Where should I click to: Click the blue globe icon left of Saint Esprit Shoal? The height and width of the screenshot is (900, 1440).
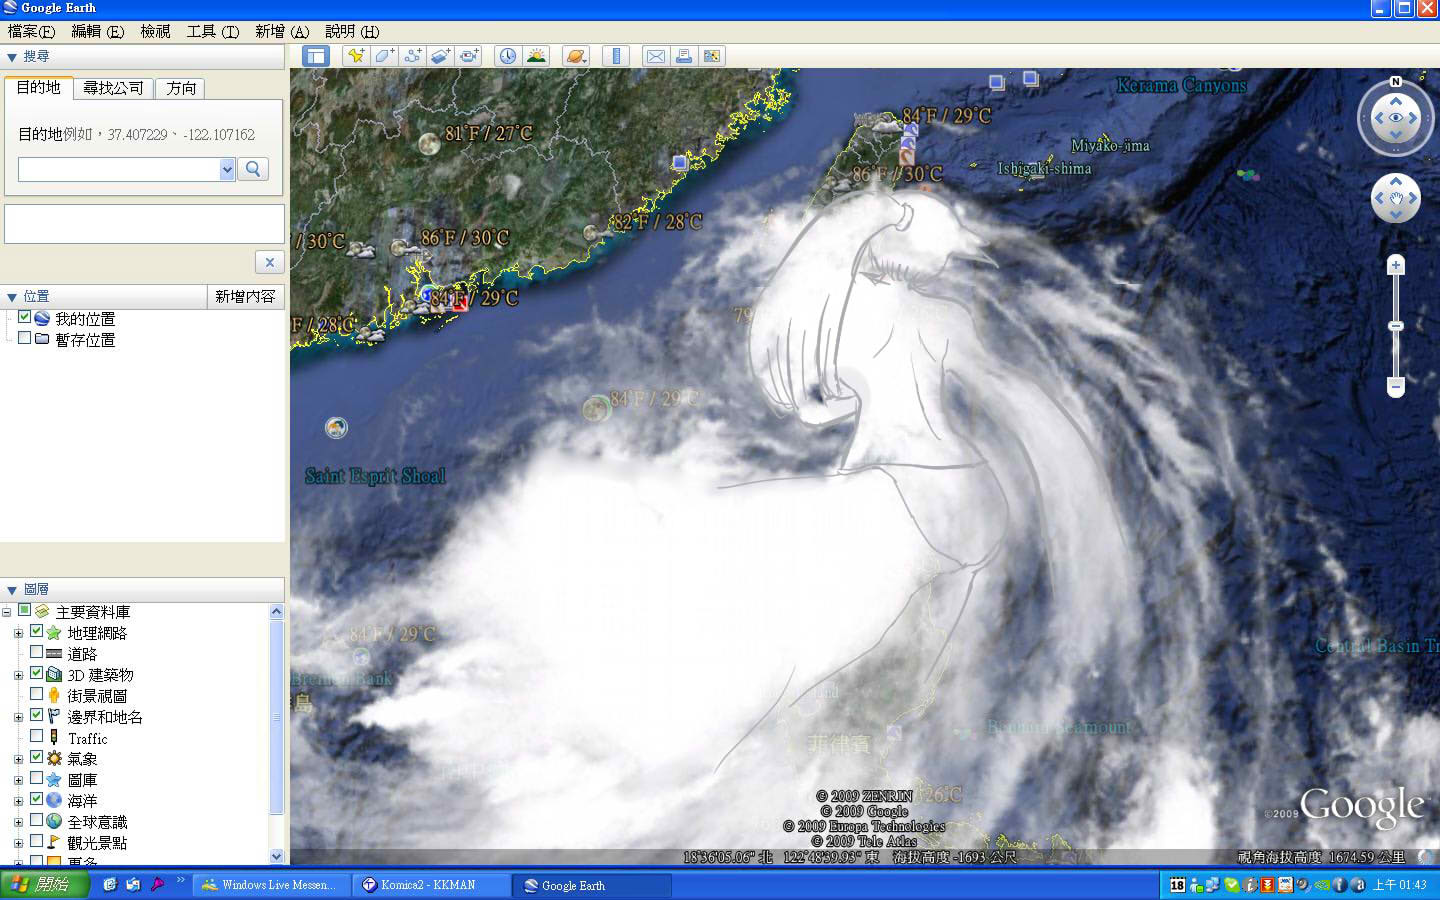[x=336, y=428]
